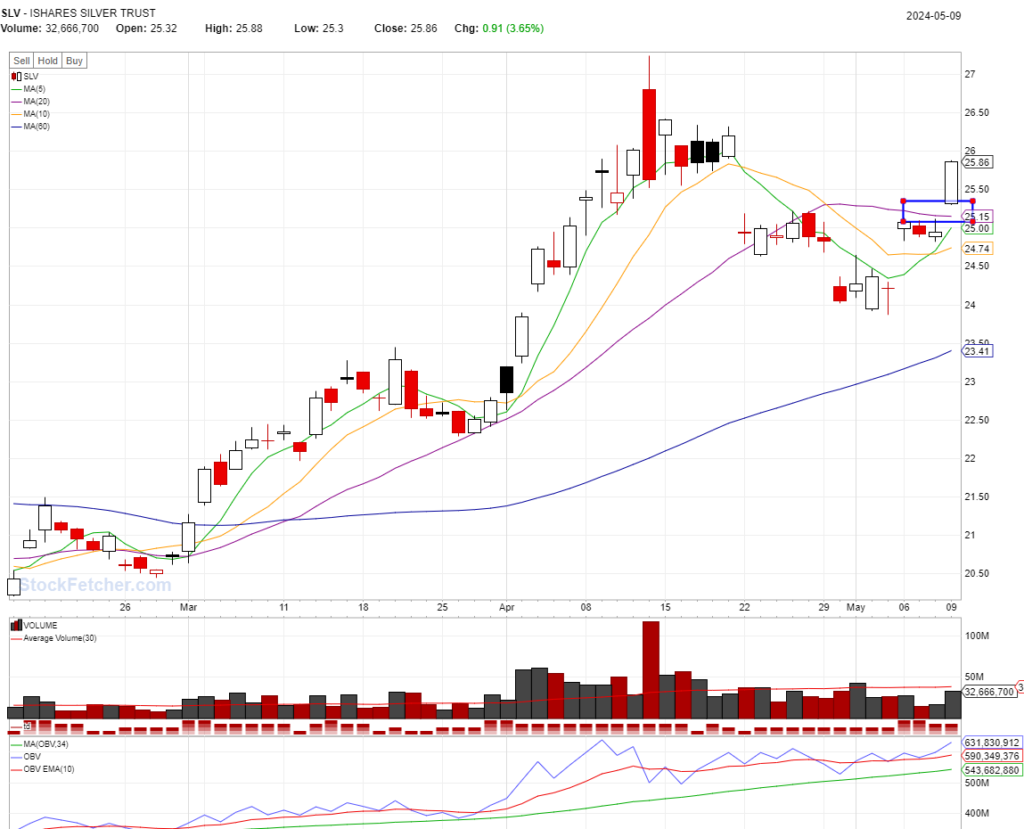Image resolution: width=1024 pixels, height=829 pixels.
Task: Click the Low: 25.3 value in header
Action: pos(319,28)
